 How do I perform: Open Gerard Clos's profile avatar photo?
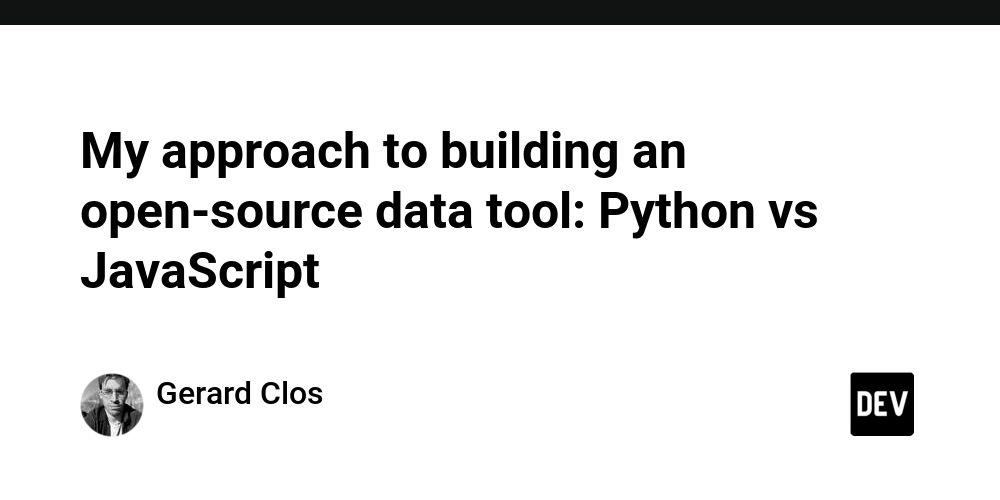click(112, 405)
